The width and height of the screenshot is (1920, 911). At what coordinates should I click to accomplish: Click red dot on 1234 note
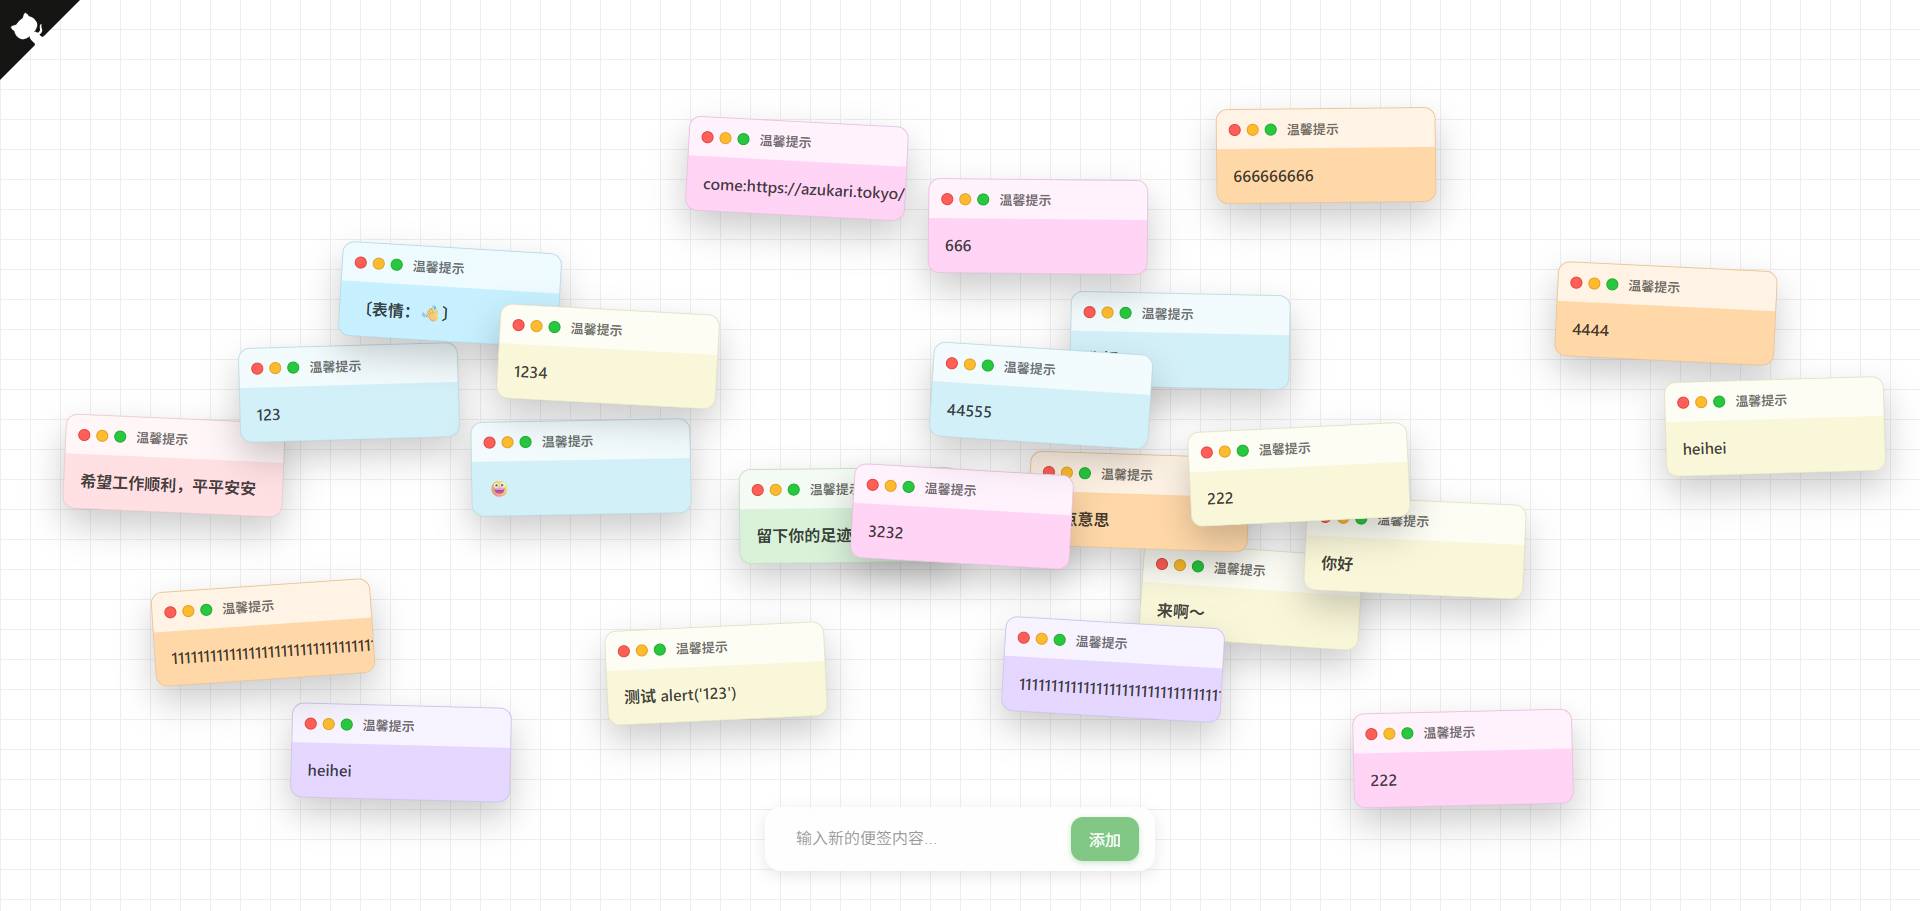(x=518, y=325)
